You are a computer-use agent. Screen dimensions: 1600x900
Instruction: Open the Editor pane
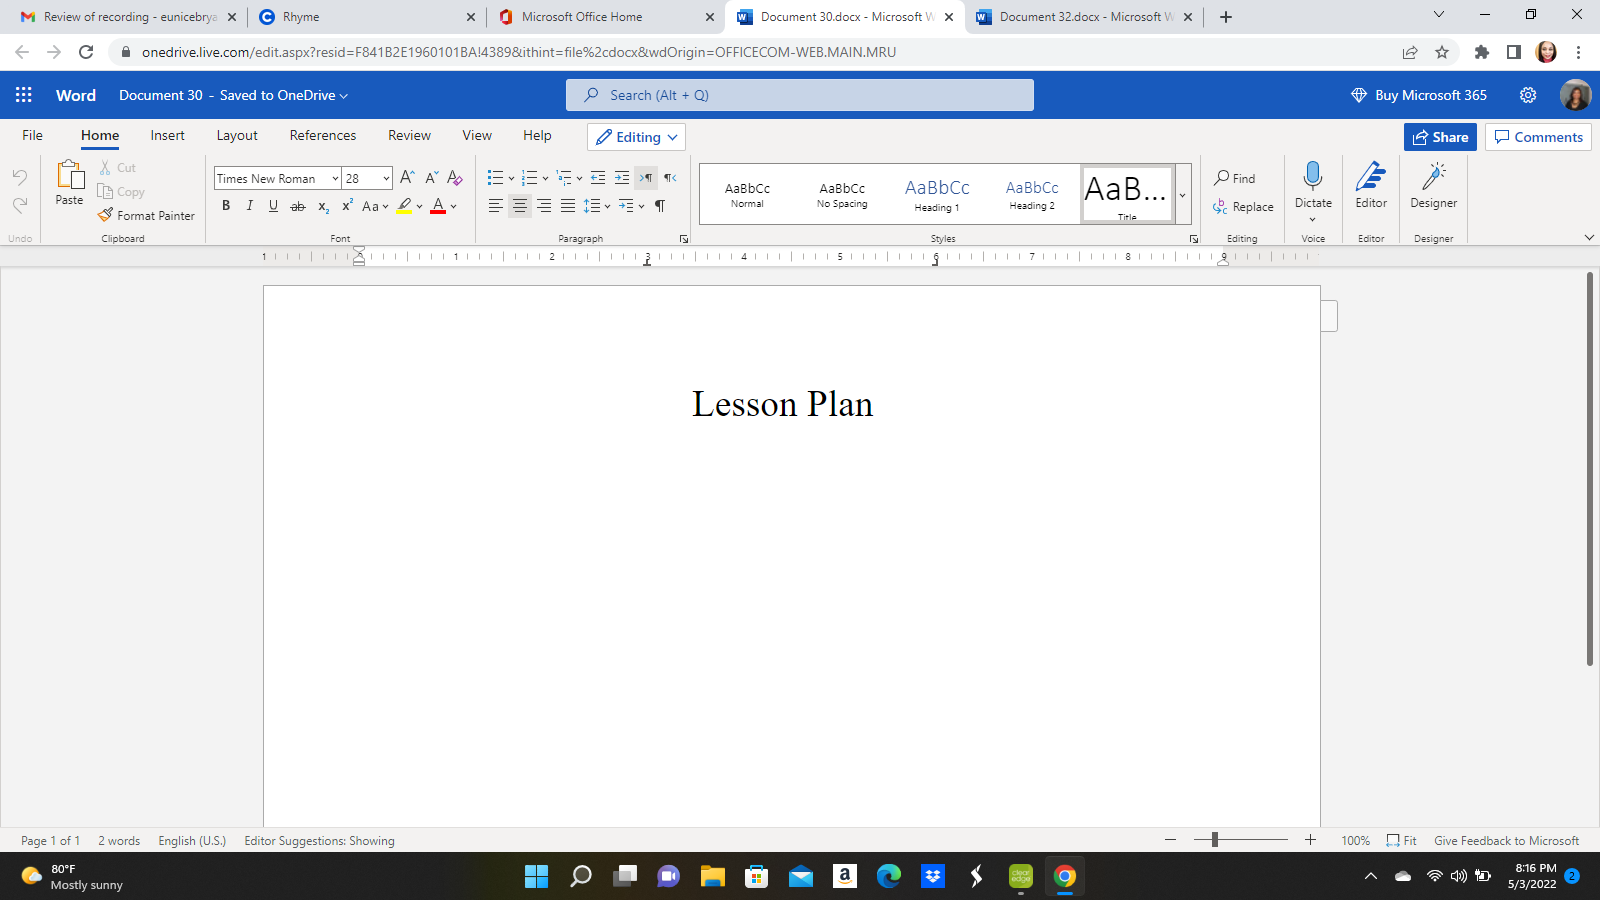1371,185
